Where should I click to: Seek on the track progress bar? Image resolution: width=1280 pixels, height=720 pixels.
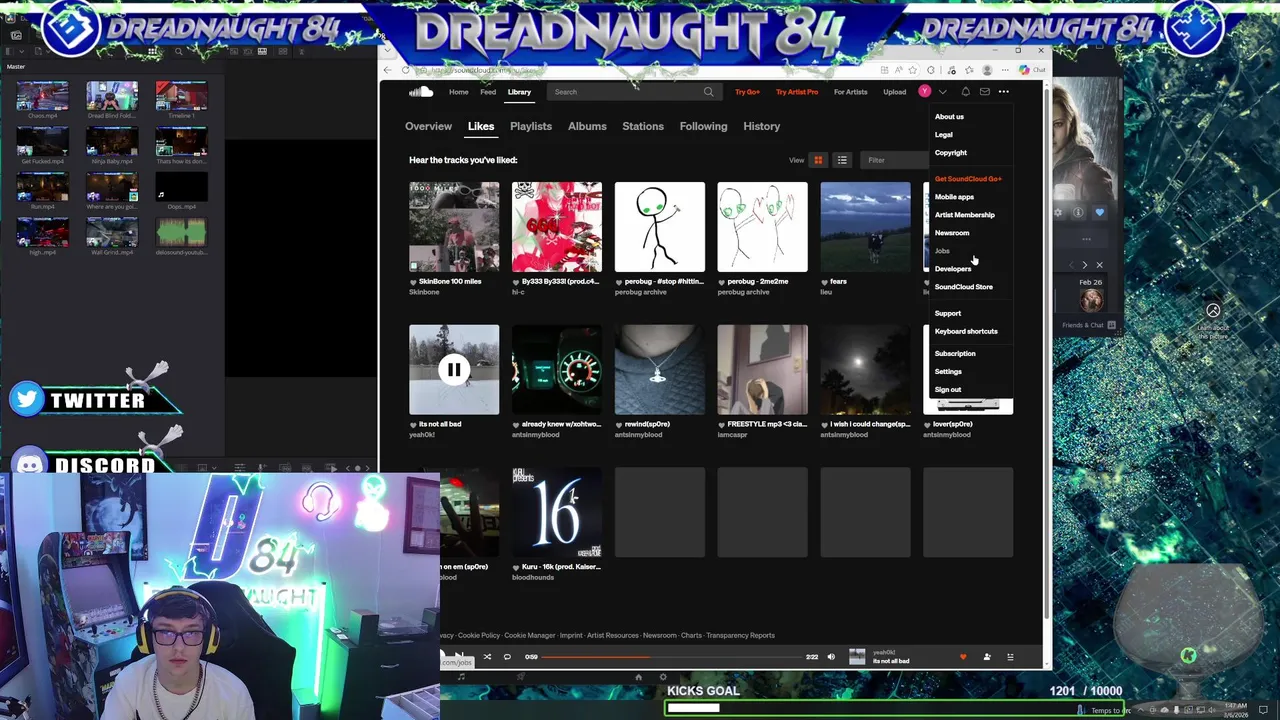[x=672, y=657]
